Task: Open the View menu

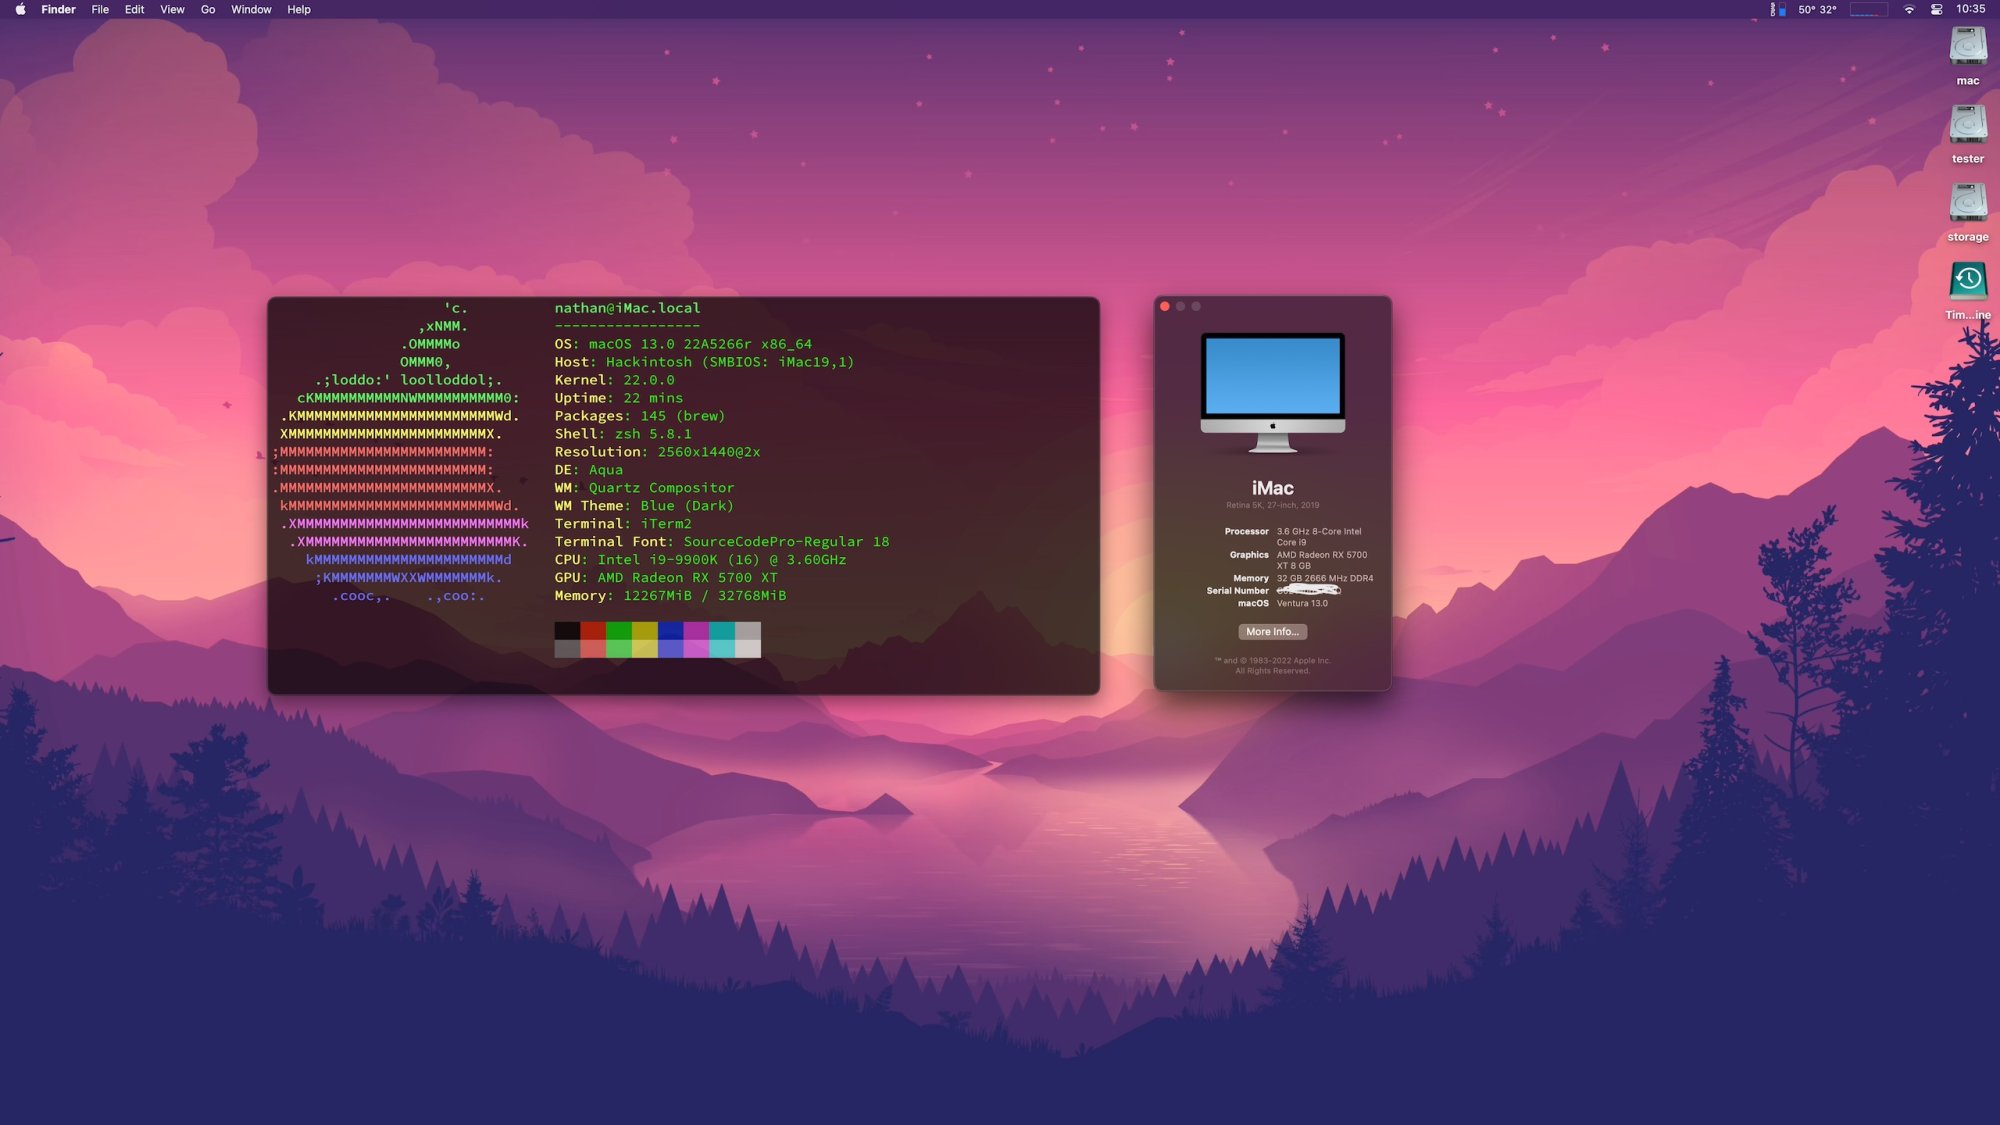Action: click(172, 9)
